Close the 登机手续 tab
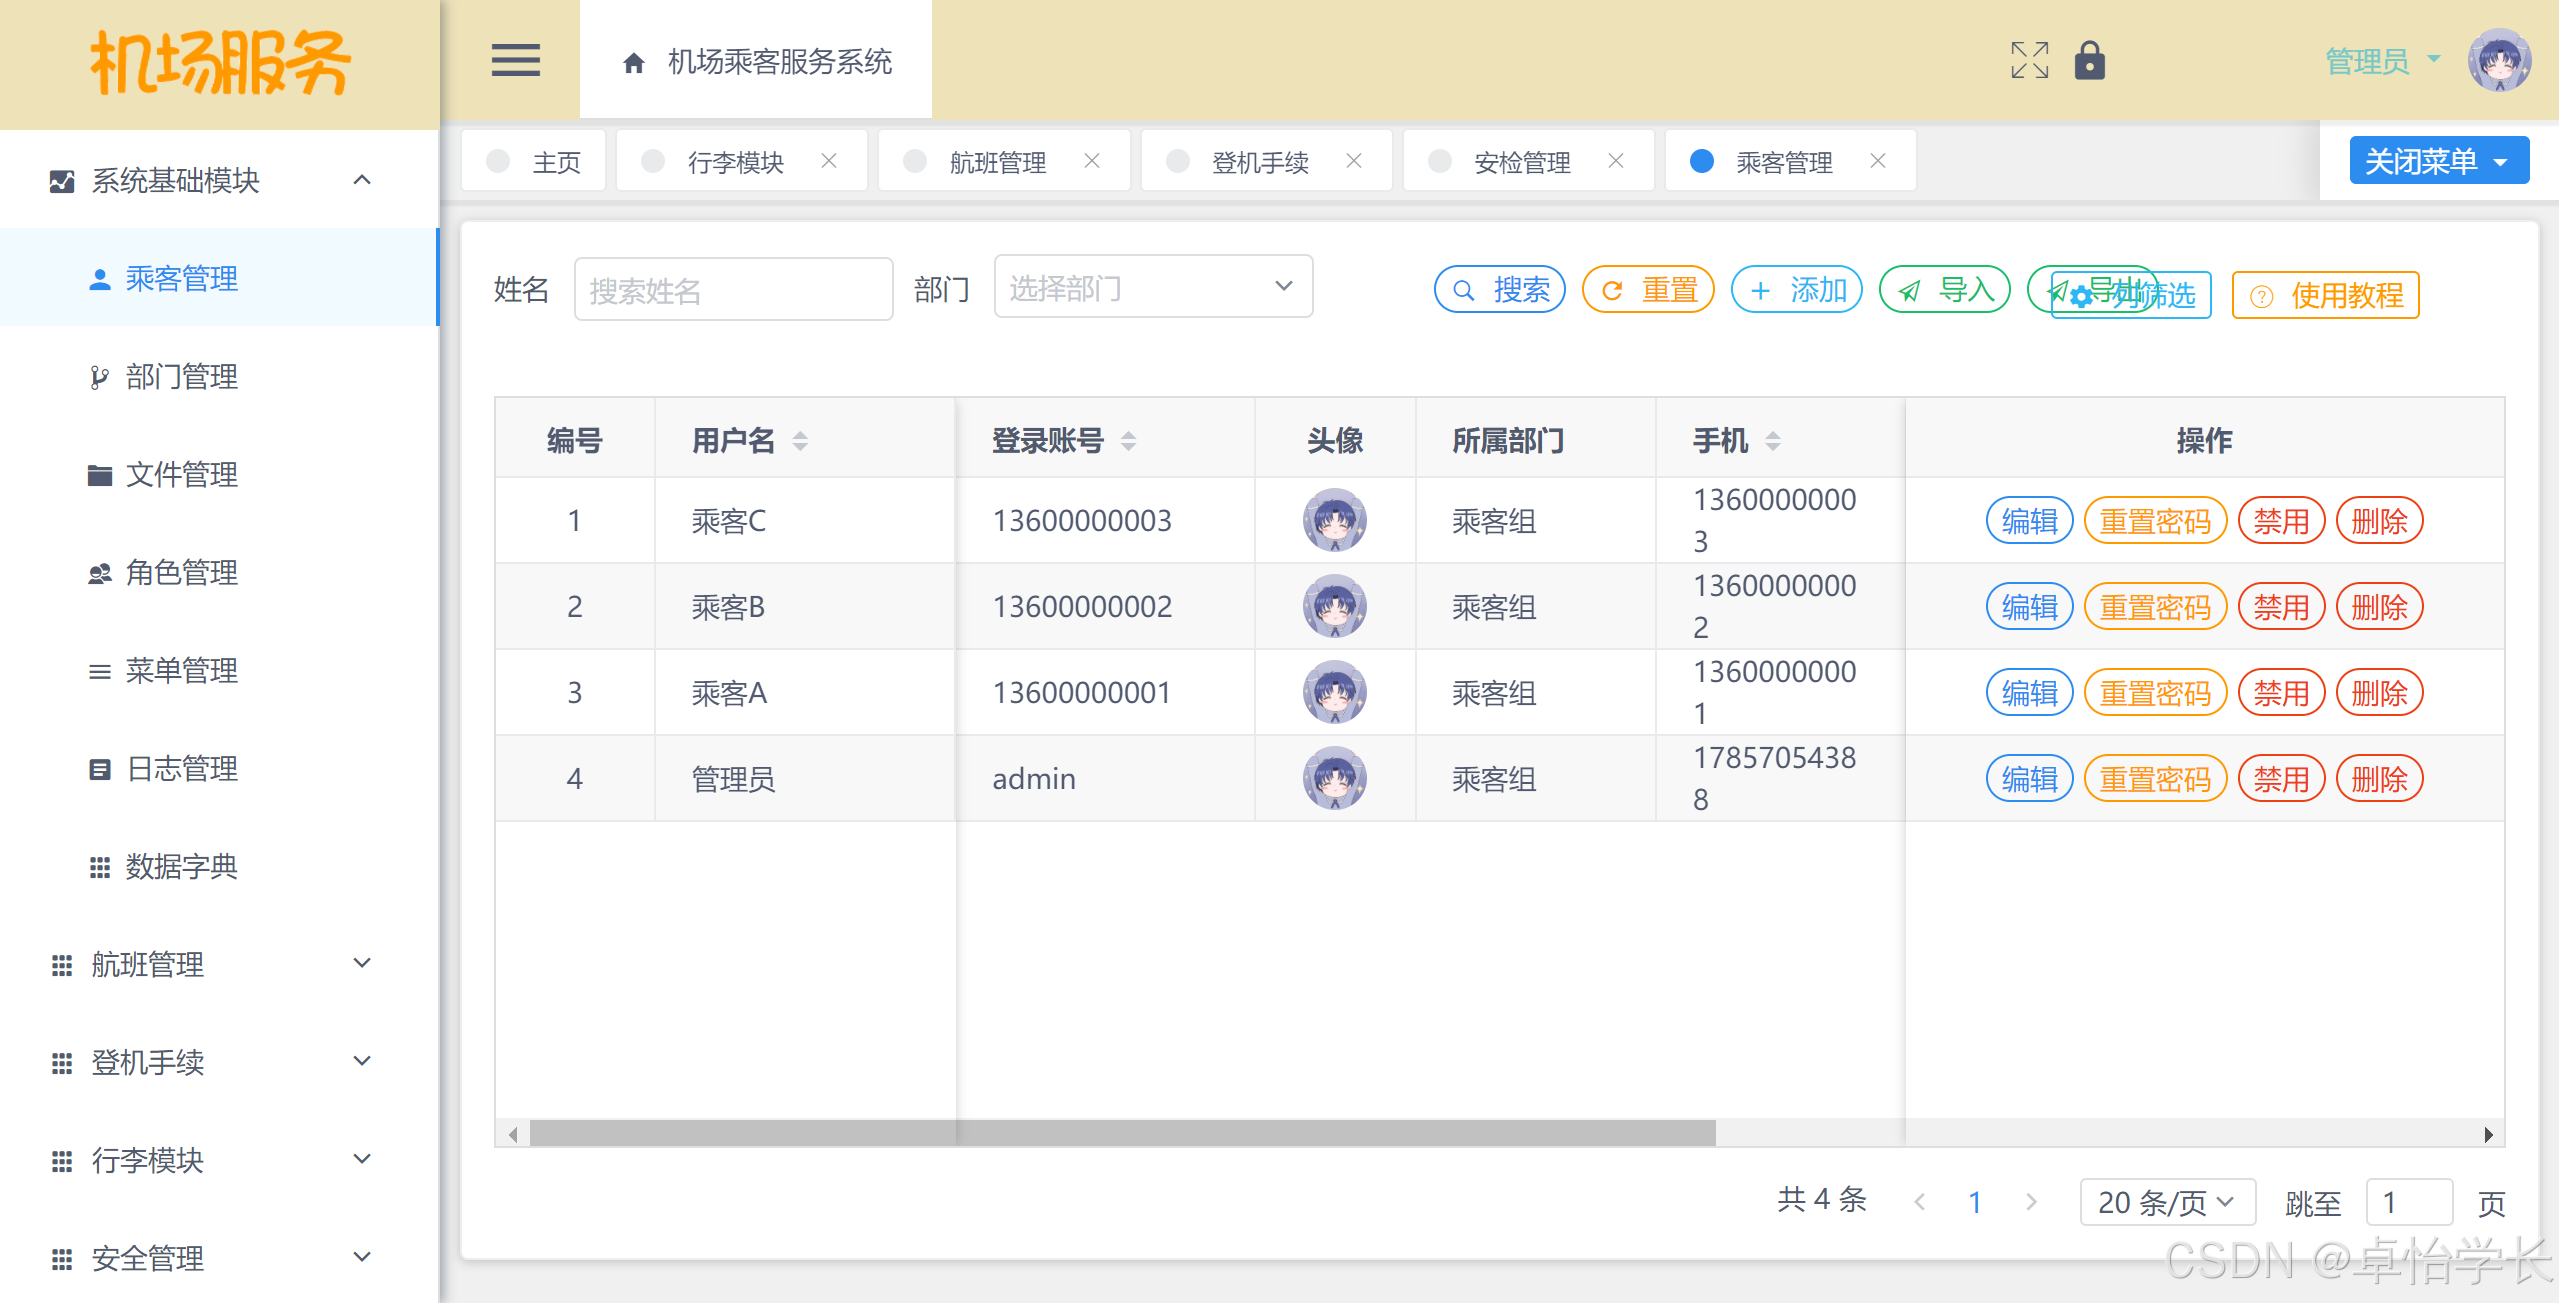 pyautogui.click(x=1354, y=160)
